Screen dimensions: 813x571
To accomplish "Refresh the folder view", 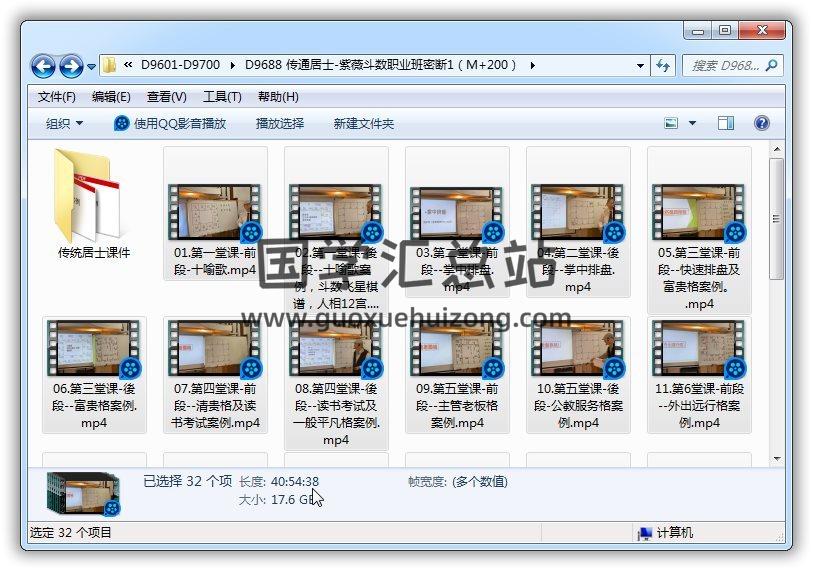I will (663, 65).
